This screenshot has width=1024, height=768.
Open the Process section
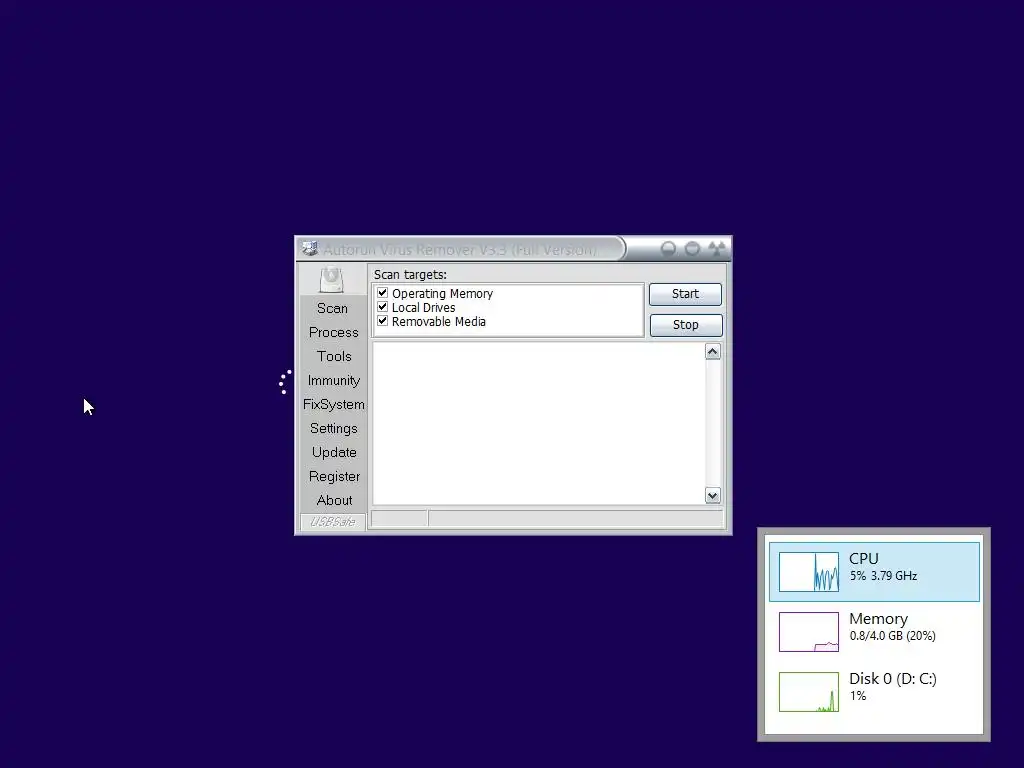tap(334, 332)
